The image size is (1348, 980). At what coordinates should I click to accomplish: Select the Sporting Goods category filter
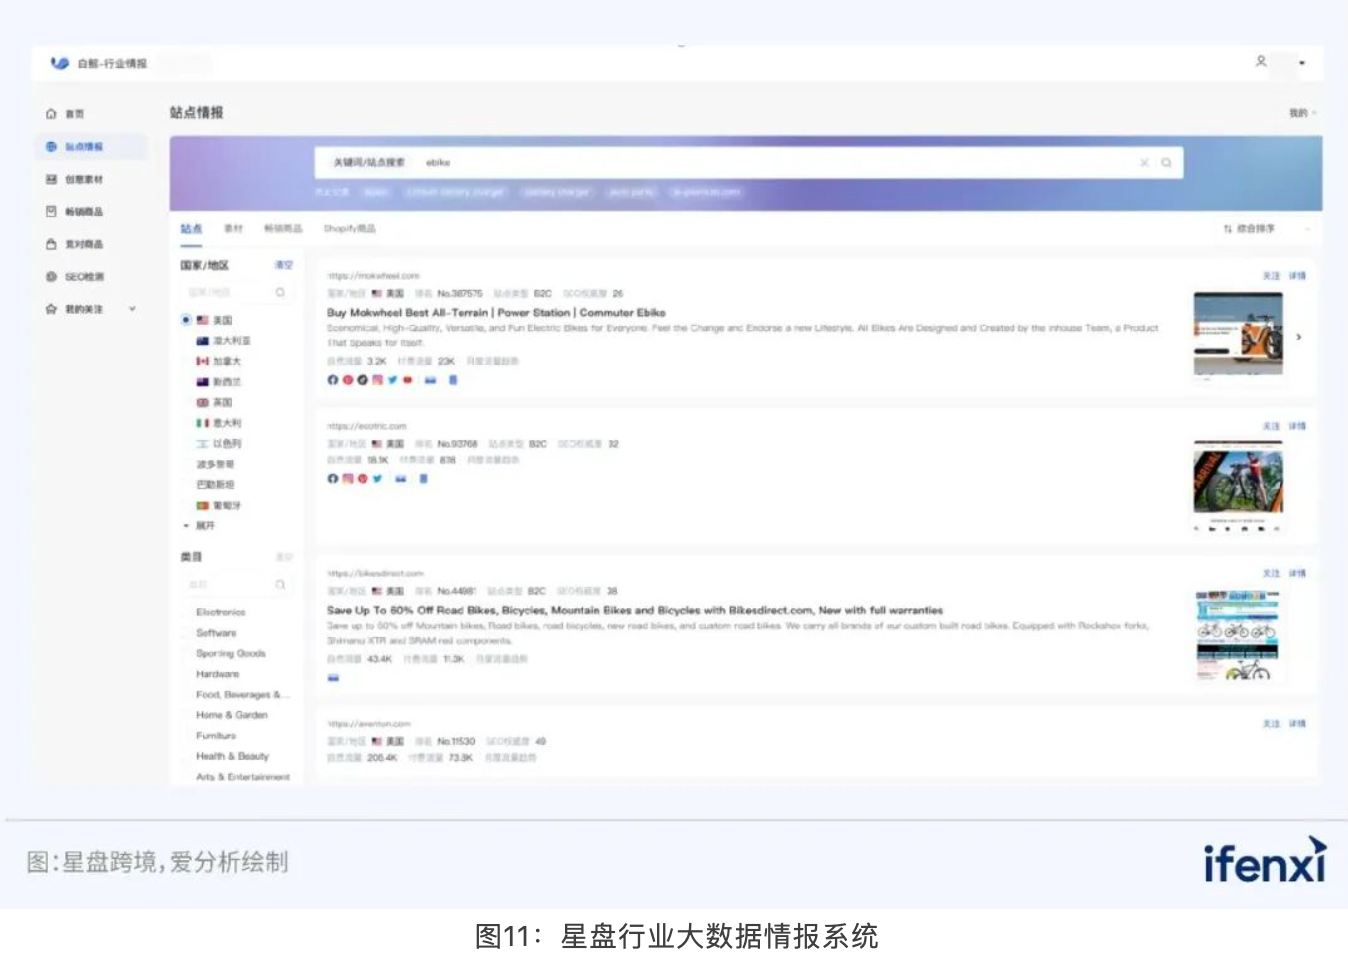(231, 653)
